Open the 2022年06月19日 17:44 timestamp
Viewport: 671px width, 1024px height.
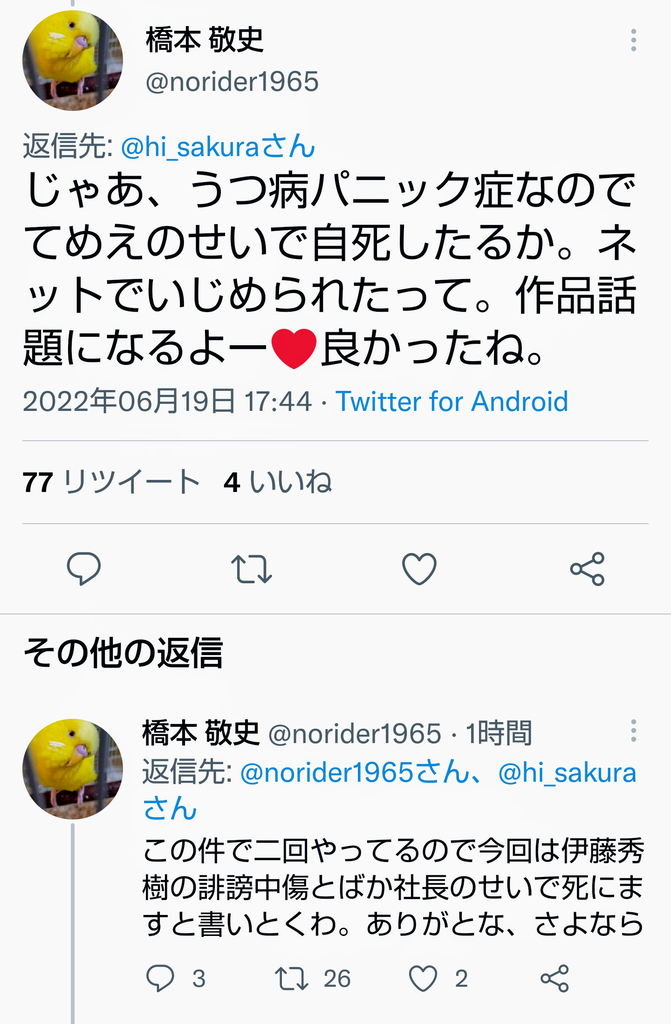coord(167,402)
